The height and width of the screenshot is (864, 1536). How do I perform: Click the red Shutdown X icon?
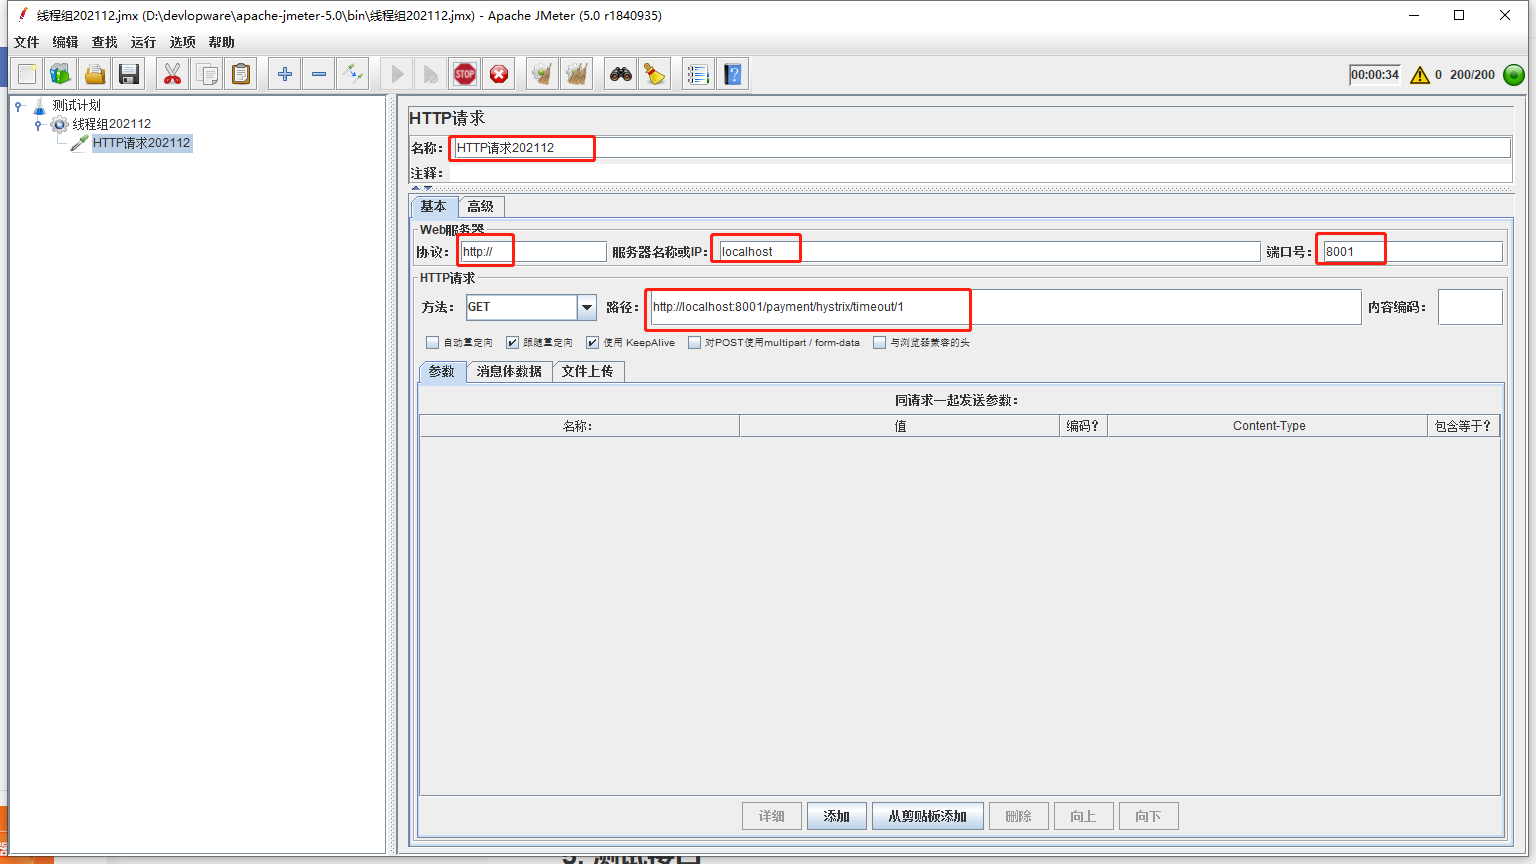pyautogui.click(x=499, y=74)
